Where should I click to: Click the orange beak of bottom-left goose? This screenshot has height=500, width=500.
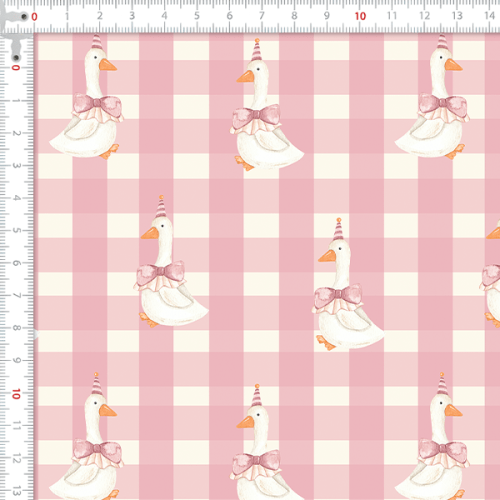(107, 411)
